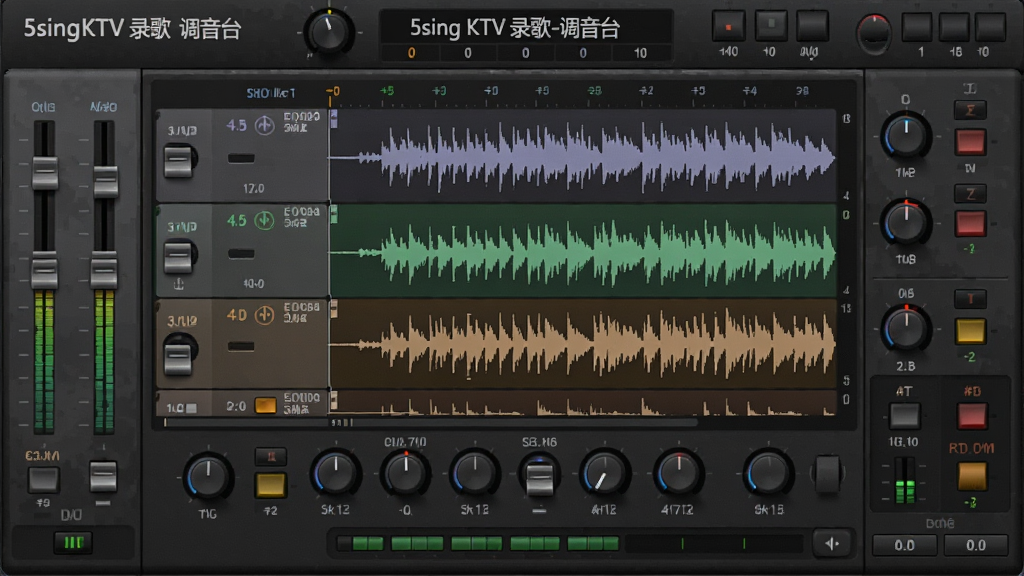Click the TUB knob in the right panel
1024x576 pixels.
[x=906, y=223]
